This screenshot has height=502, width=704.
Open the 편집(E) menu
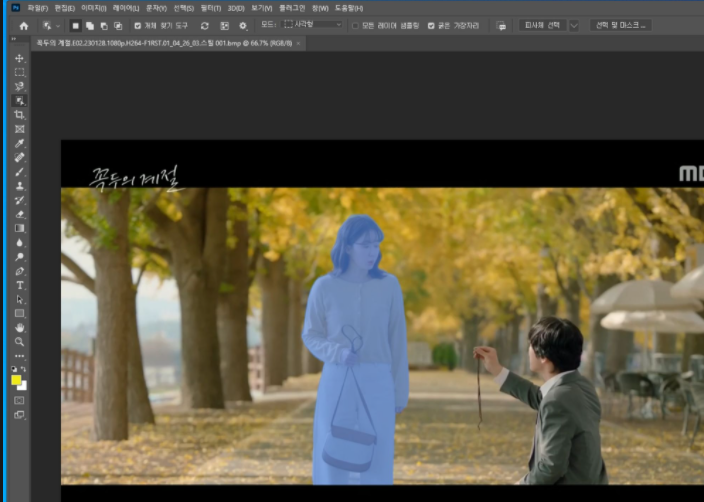[65, 8]
